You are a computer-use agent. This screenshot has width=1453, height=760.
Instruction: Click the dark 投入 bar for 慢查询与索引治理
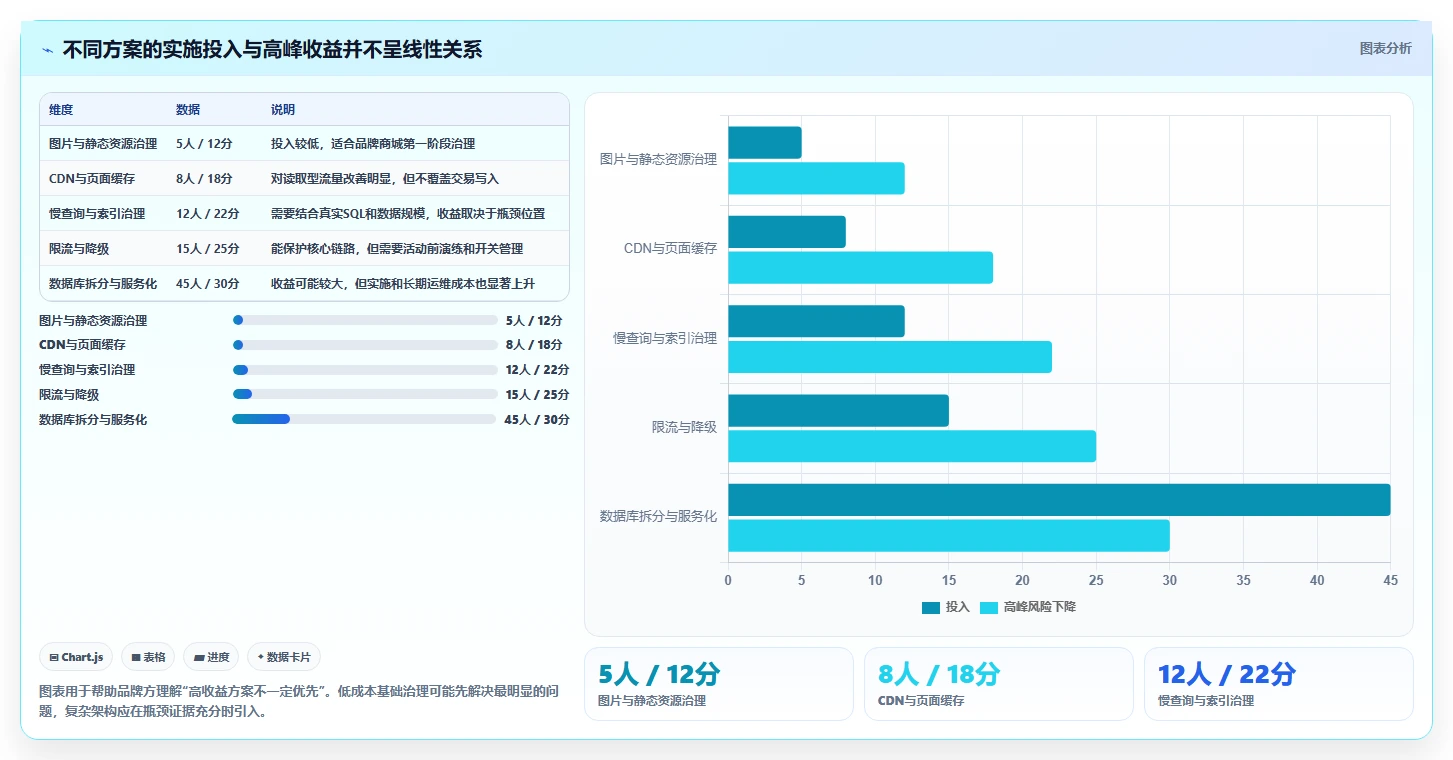click(816, 321)
